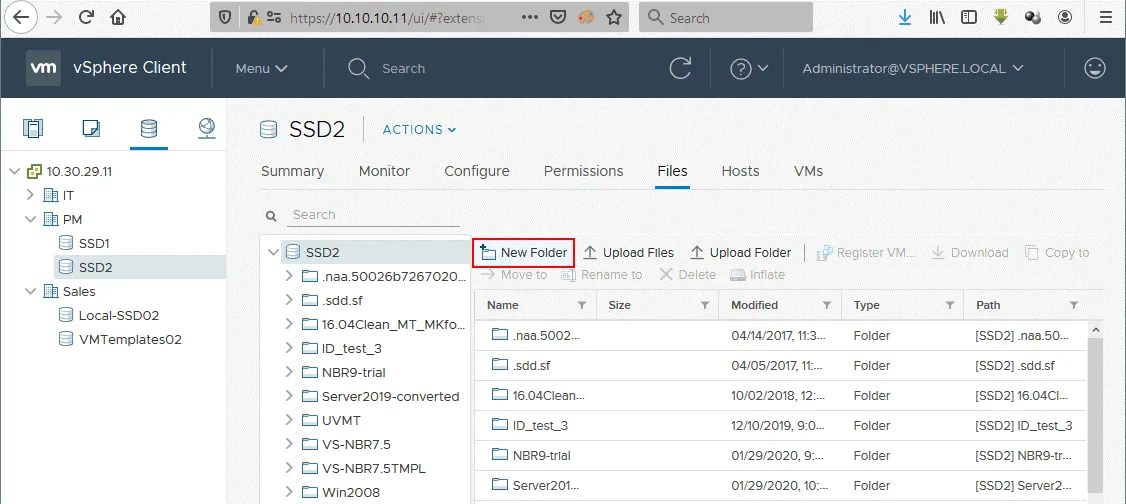
Task: Click filter icon in Modified column
Action: (x=827, y=305)
